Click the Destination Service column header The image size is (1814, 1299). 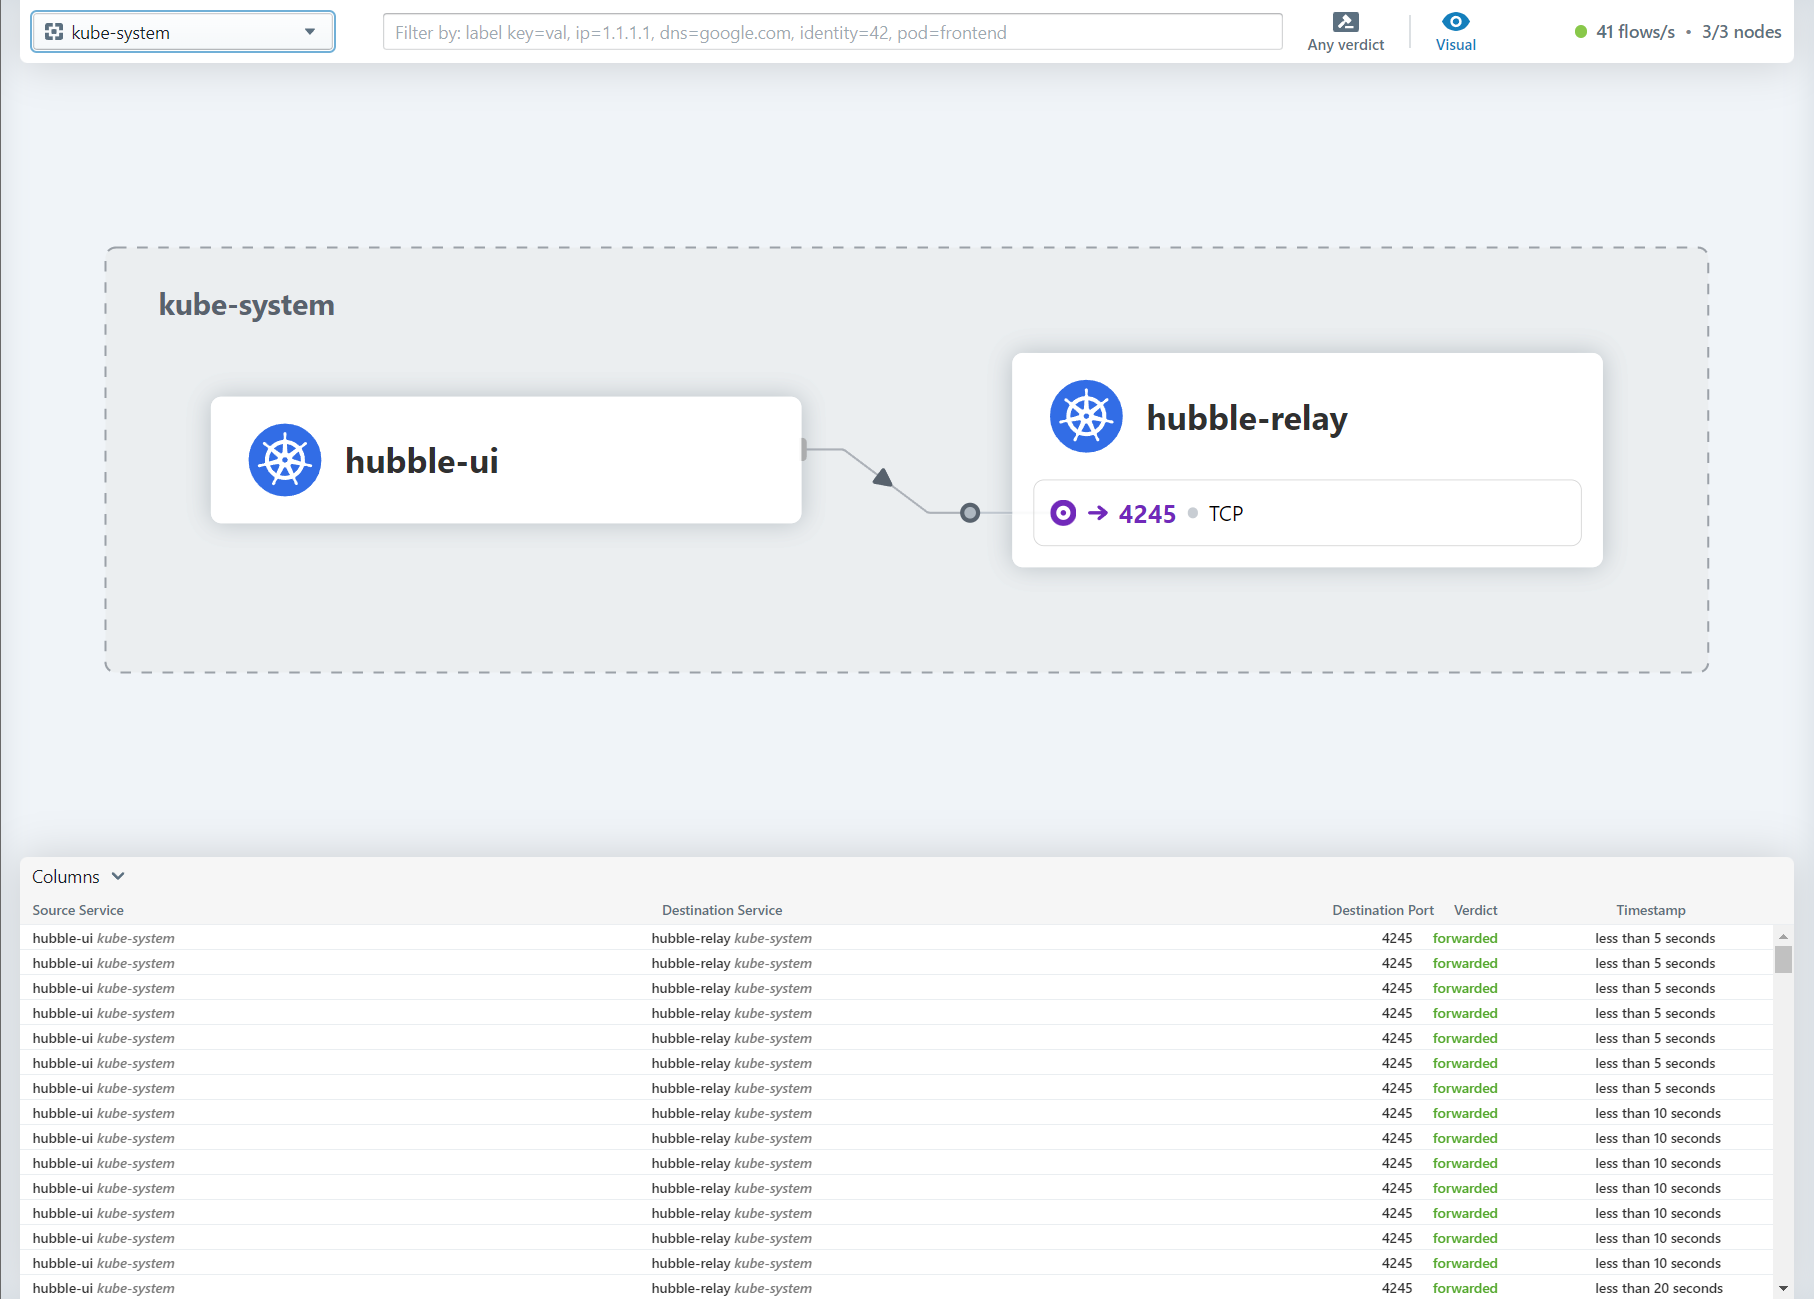pyautogui.click(x=722, y=910)
